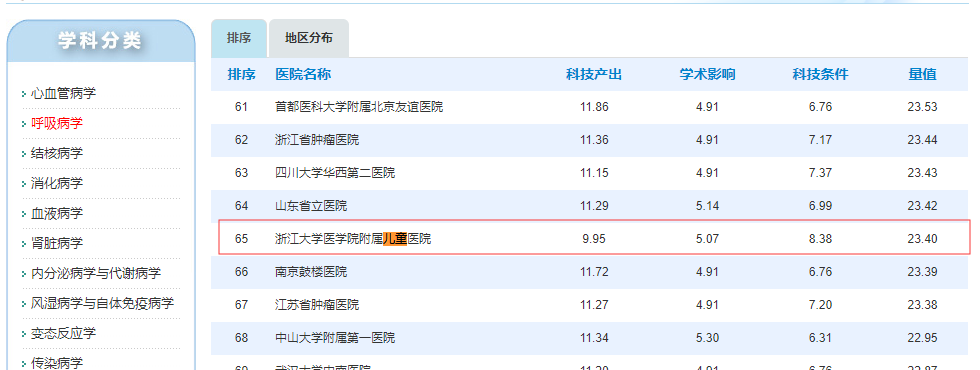
Task: Click 科技产出 value 11.15
Action: pyautogui.click(x=594, y=173)
